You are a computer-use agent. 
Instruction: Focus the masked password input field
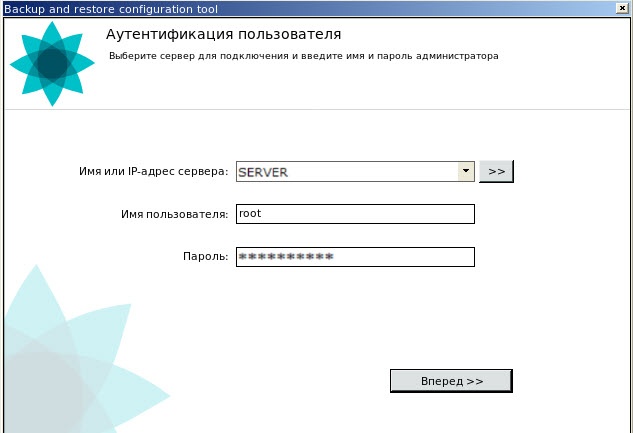coord(355,257)
